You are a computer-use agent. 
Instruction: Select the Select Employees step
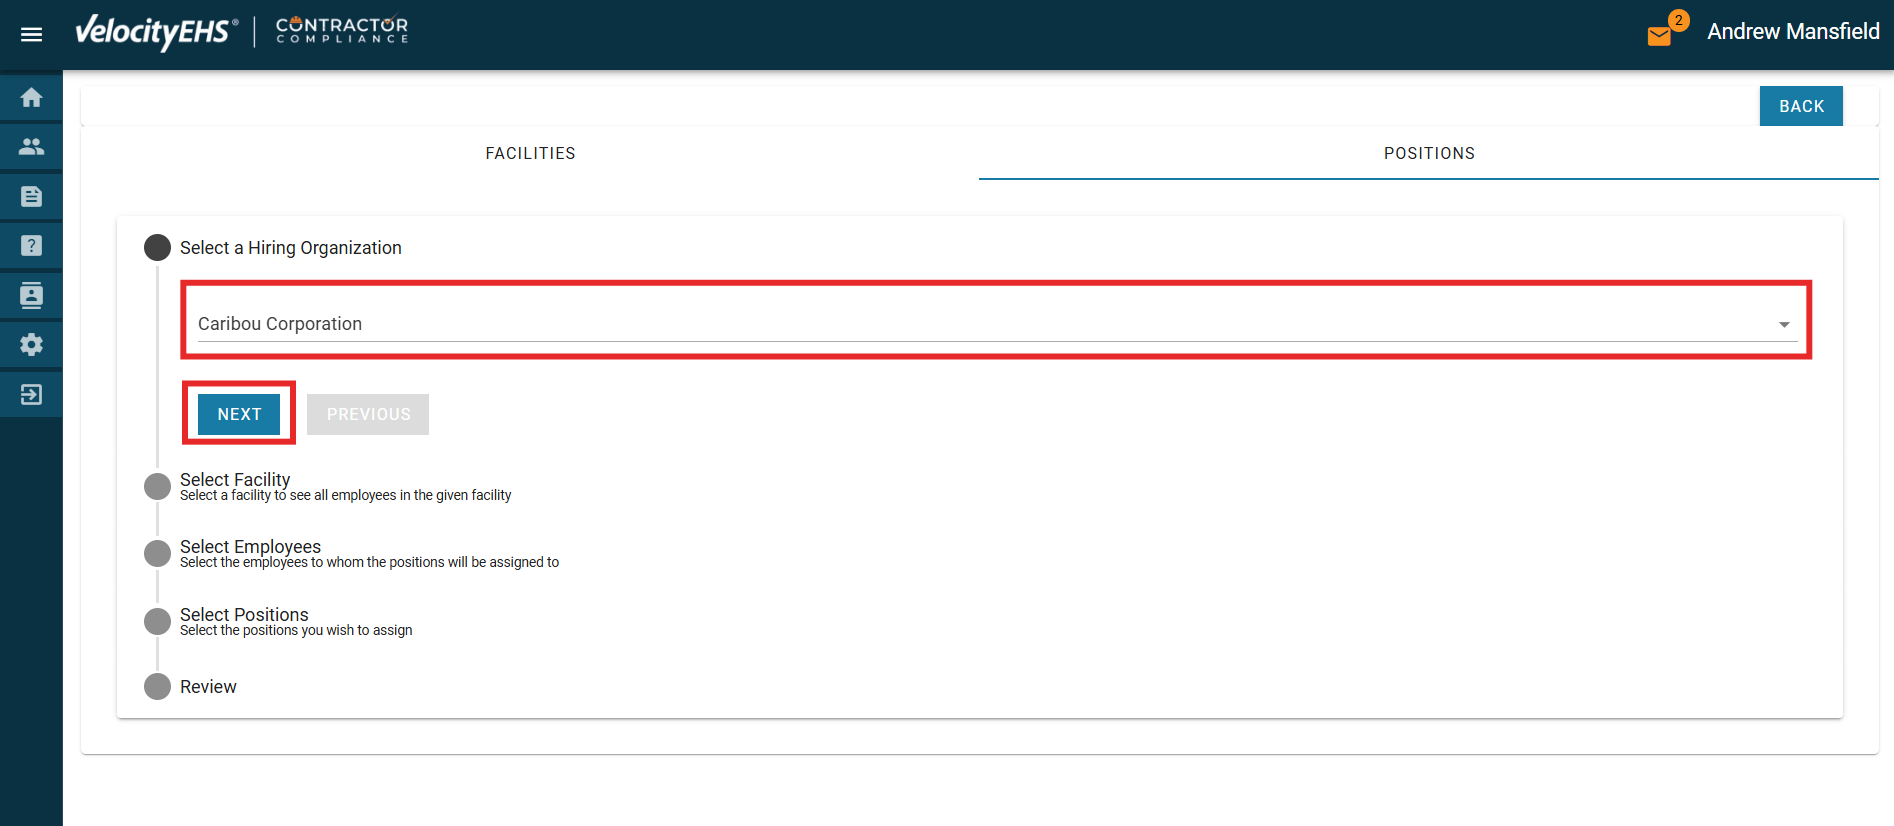pyautogui.click(x=250, y=548)
